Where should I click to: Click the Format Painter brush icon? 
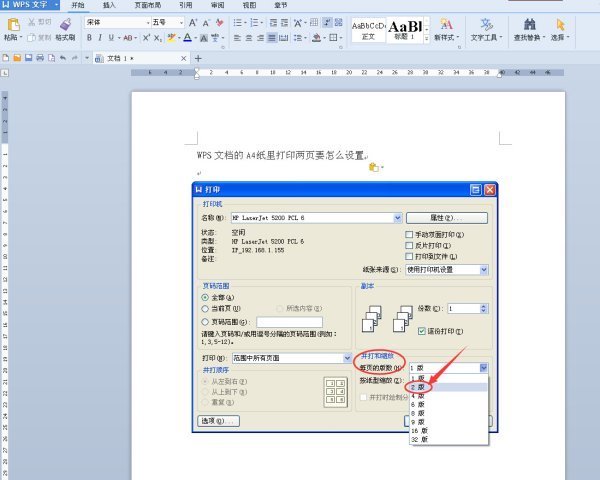pos(65,24)
